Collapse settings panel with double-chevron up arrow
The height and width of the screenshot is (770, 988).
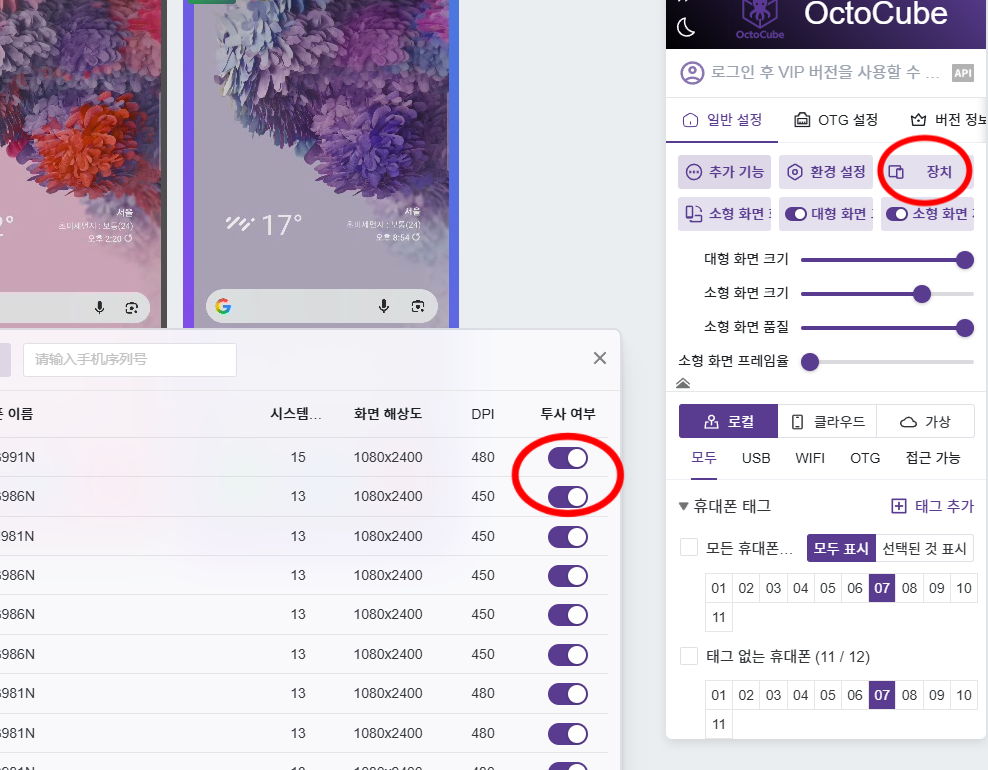[x=683, y=383]
